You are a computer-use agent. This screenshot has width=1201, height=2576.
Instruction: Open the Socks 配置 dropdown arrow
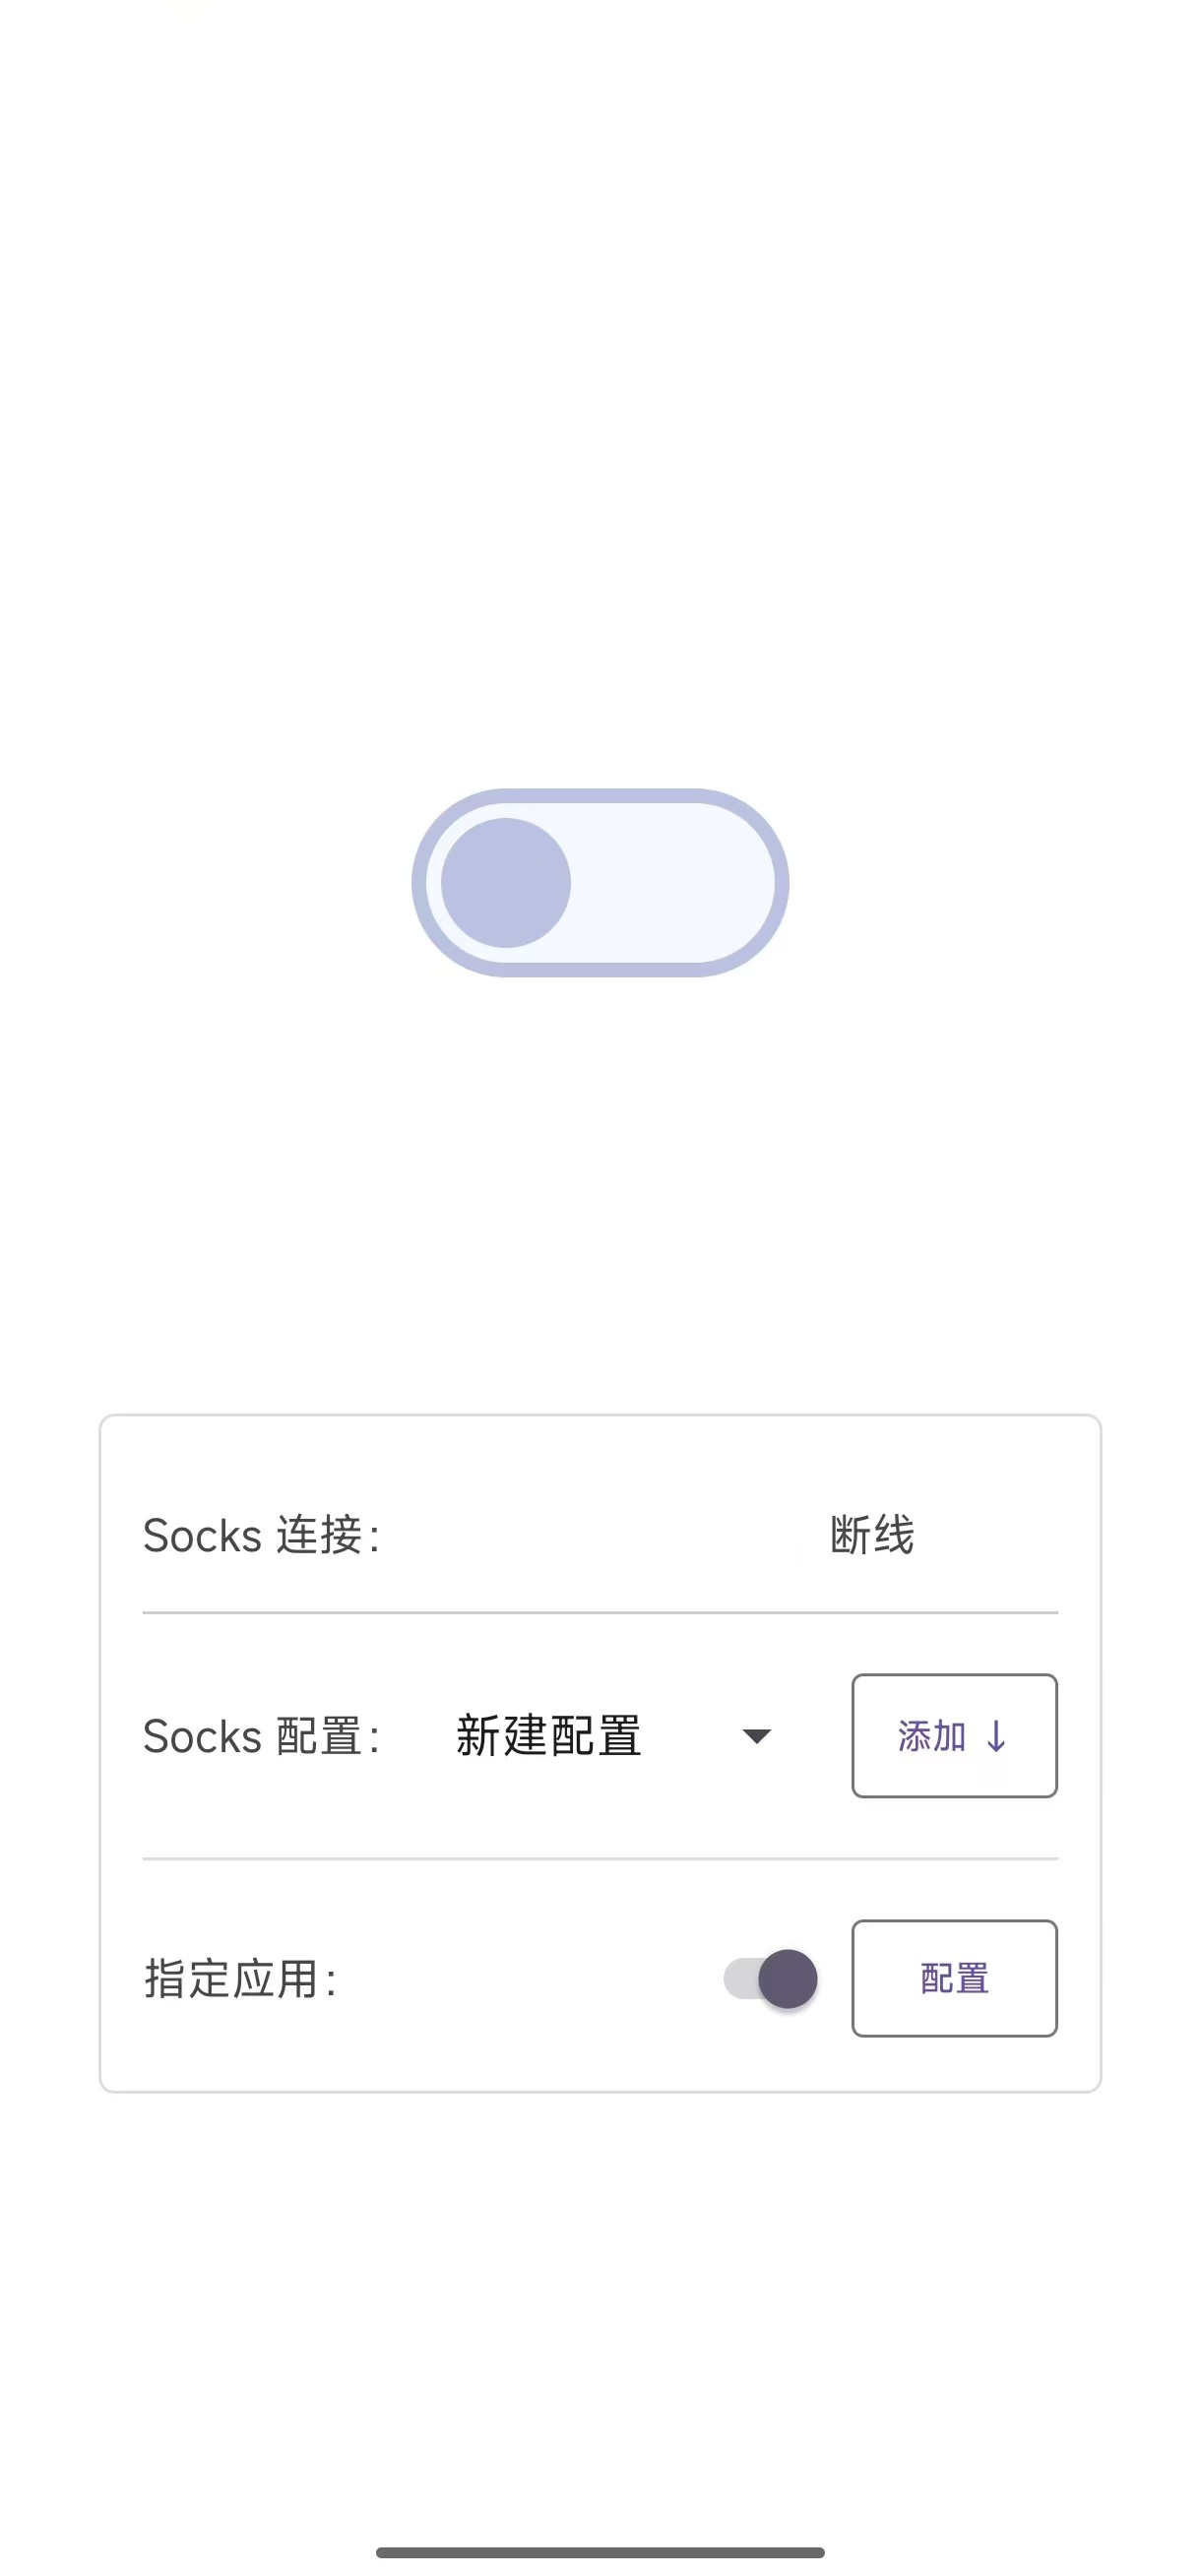coord(757,1736)
